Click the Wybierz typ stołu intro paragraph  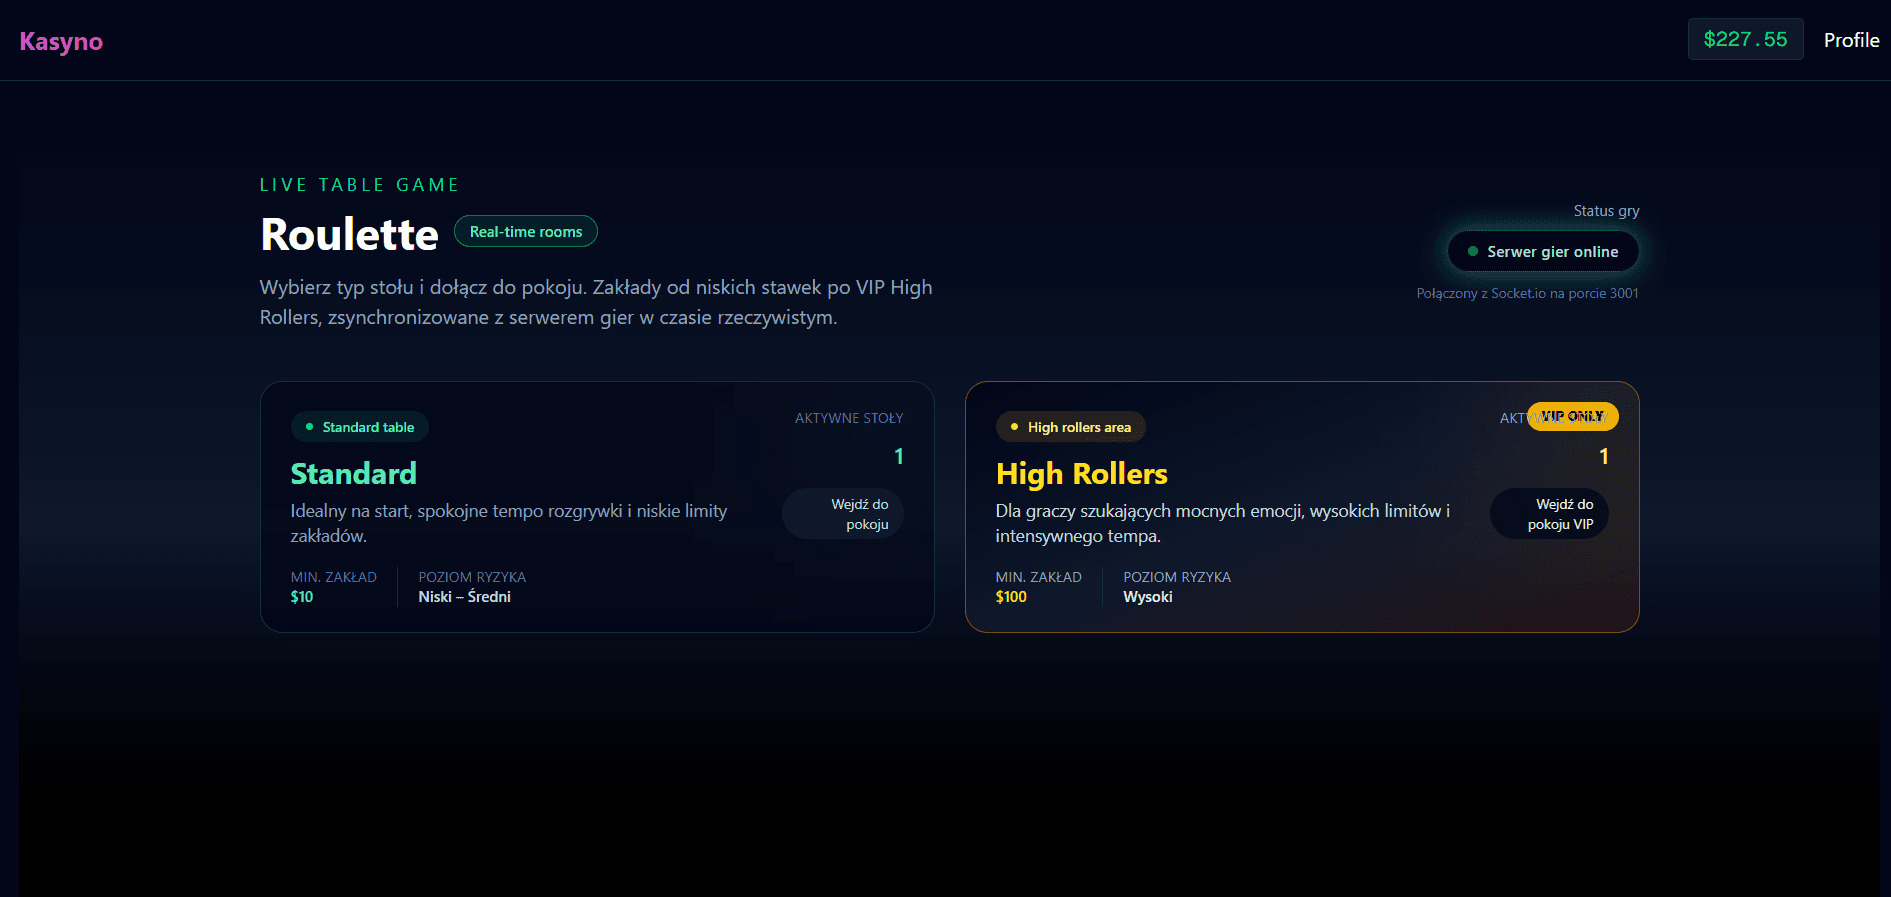click(596, 302)
